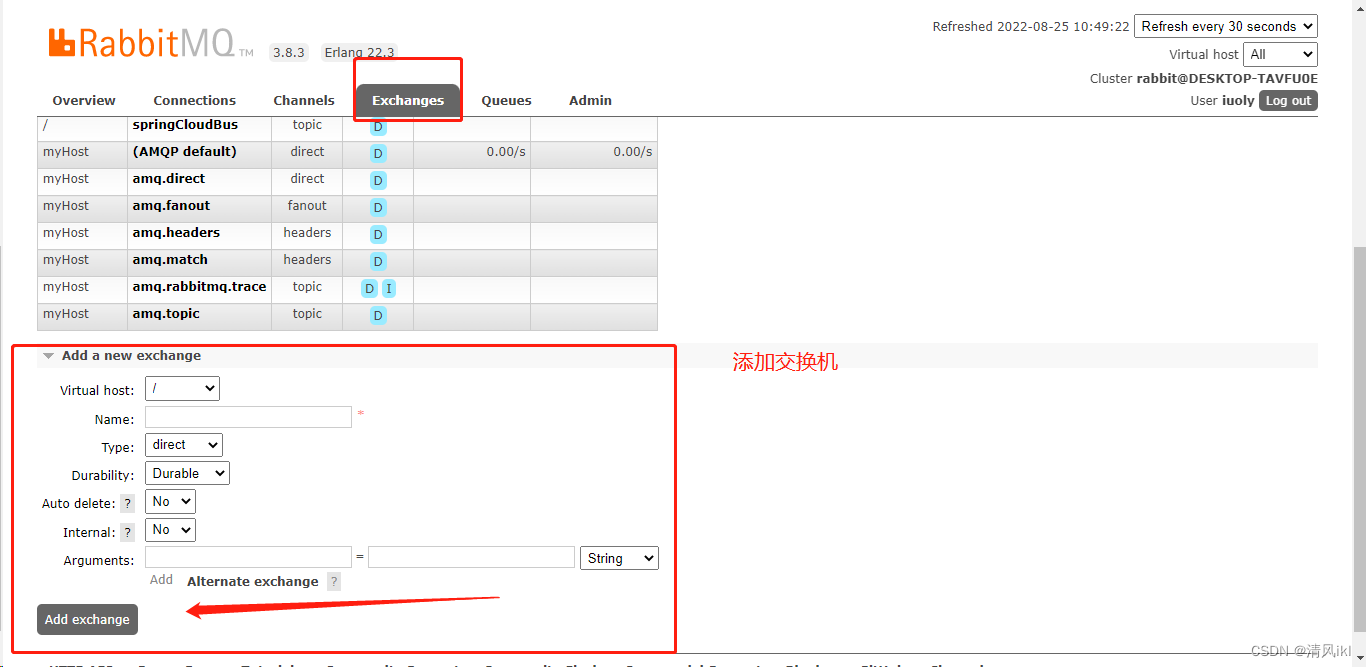Click the Add alternate exchange argument link

161,580
